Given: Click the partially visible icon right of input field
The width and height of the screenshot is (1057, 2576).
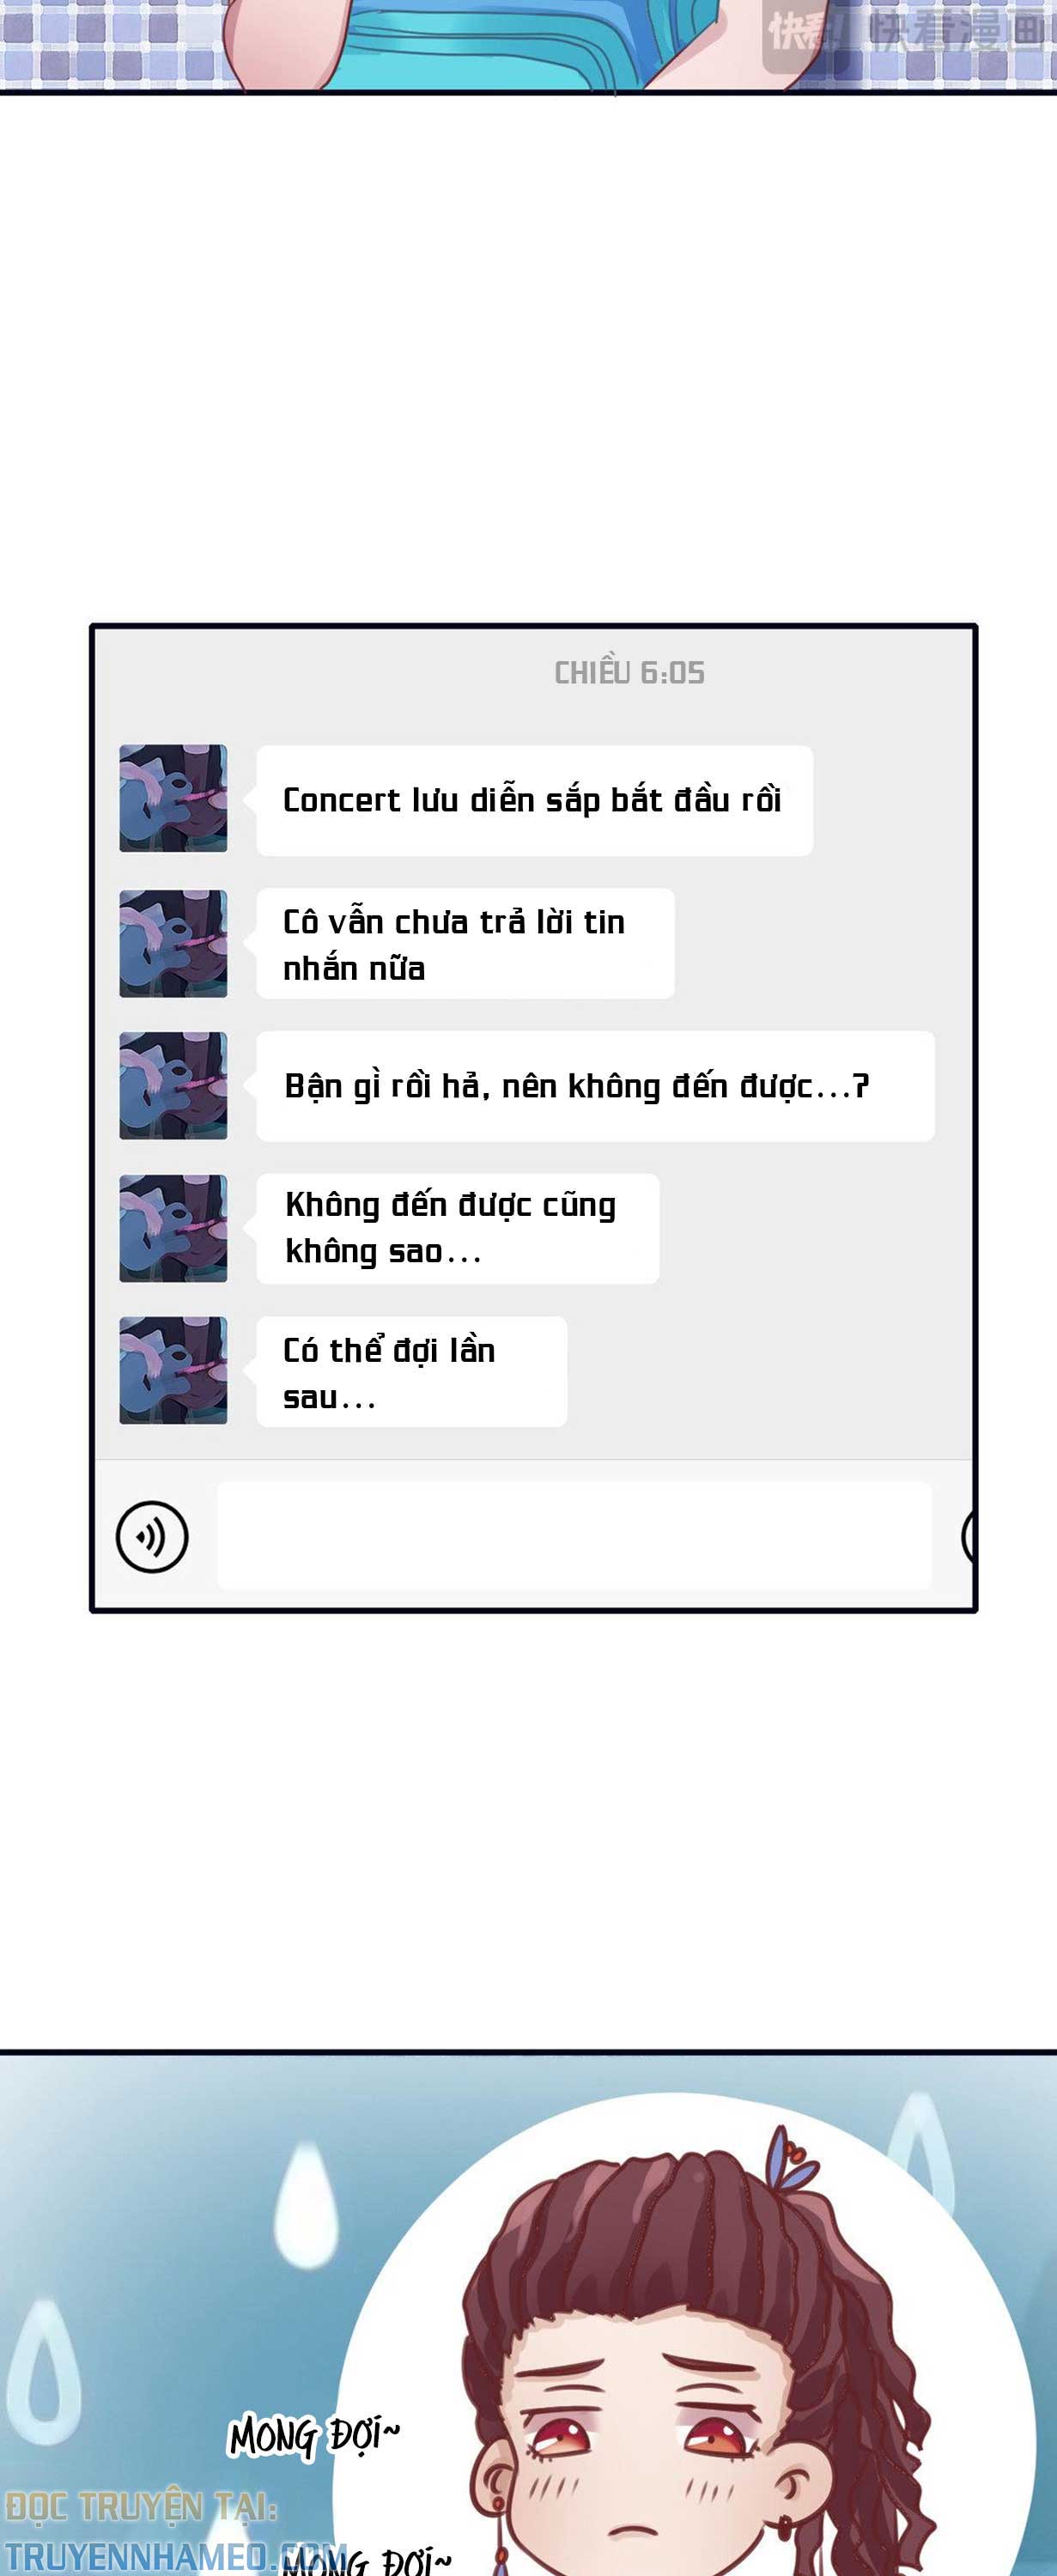Looking at the screenshot, I should (967, 1535).
